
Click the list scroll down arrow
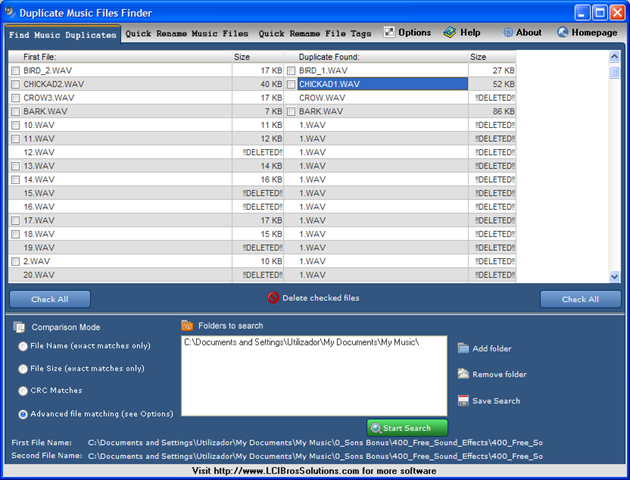(614, 276)
